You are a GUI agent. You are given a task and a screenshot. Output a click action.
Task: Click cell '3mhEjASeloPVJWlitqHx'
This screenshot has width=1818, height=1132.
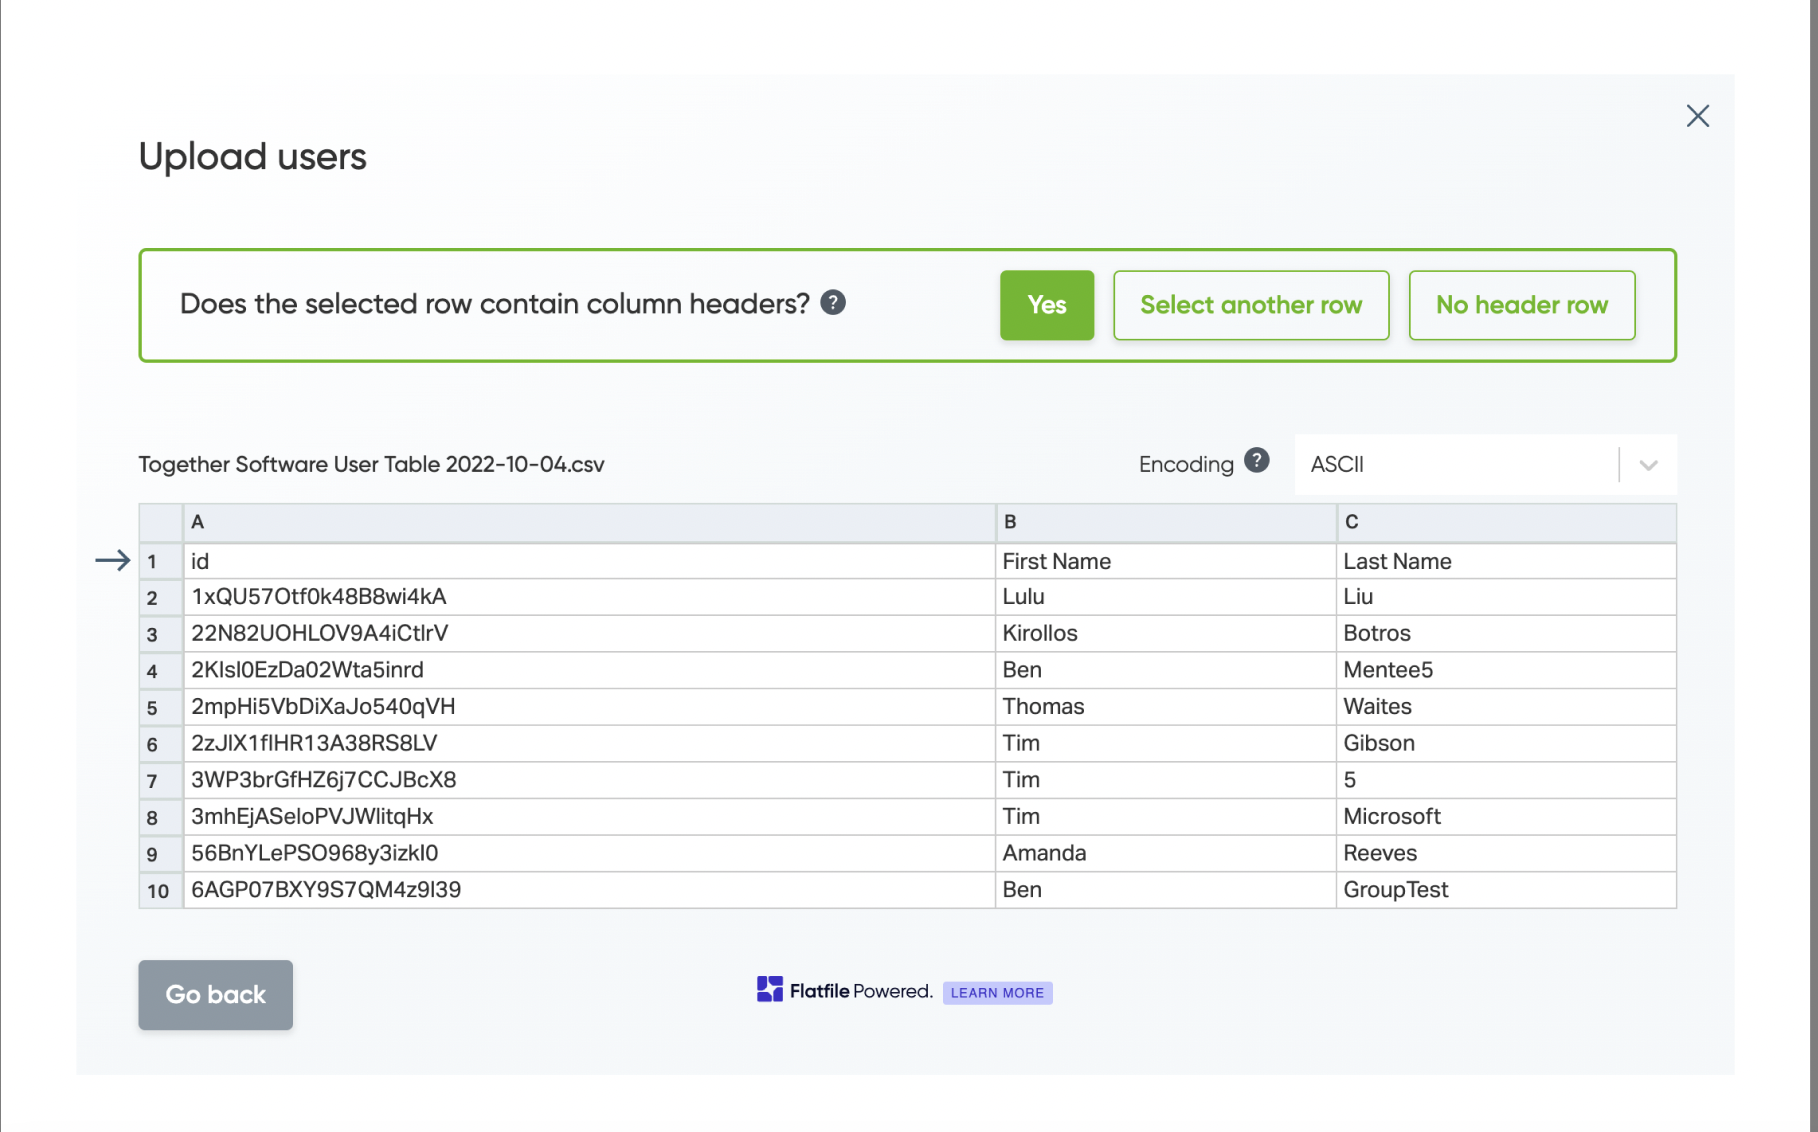tap(589, 817)
